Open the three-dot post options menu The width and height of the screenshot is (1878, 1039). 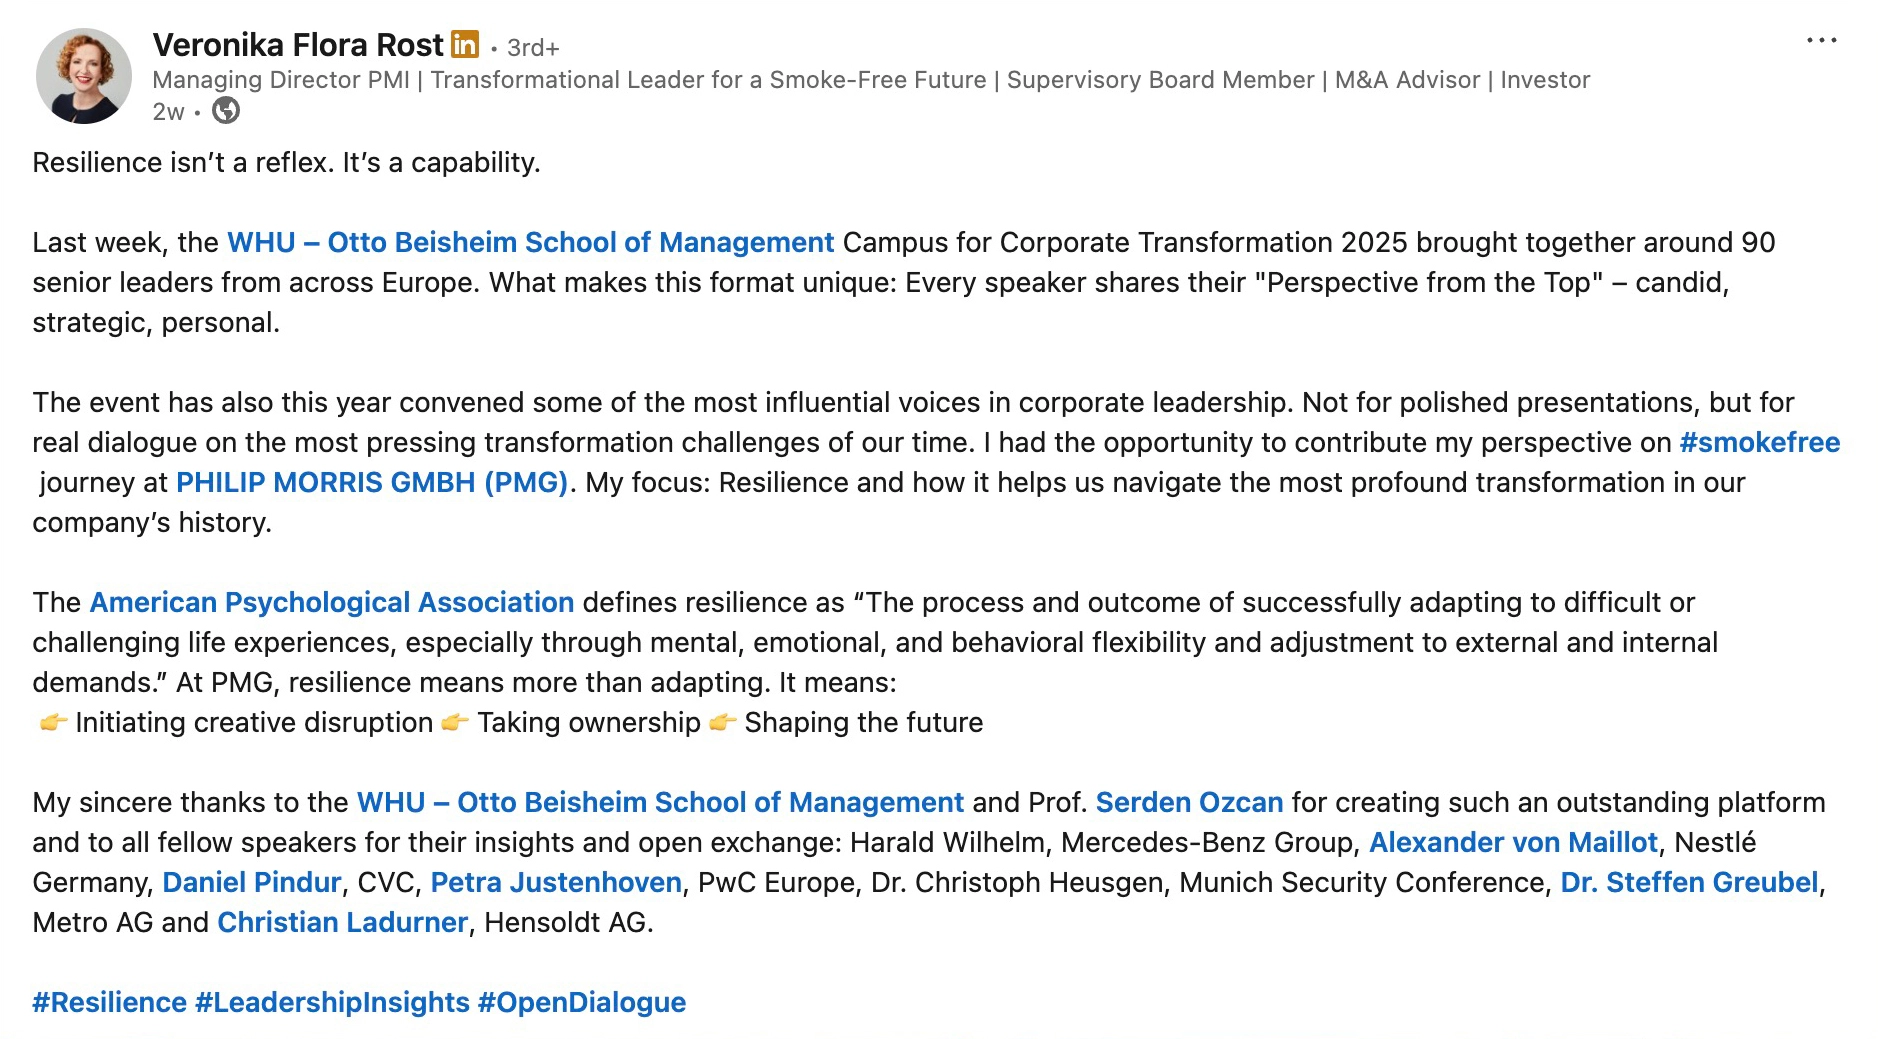(x=1821, y=41)
